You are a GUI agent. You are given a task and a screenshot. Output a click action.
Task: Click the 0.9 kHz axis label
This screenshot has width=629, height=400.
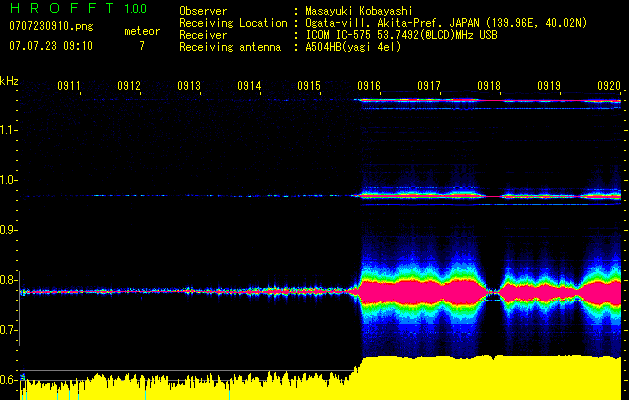tap(8, 230)
